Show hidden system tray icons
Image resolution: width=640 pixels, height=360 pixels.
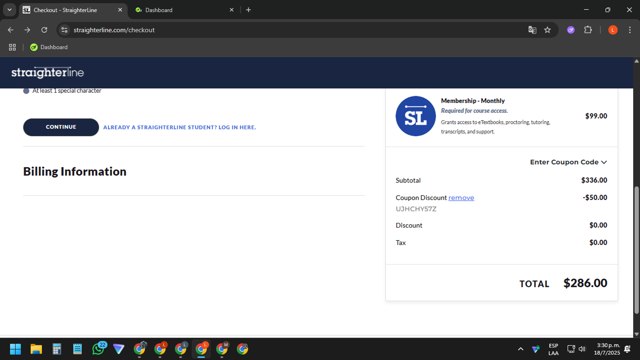[520, 349]
